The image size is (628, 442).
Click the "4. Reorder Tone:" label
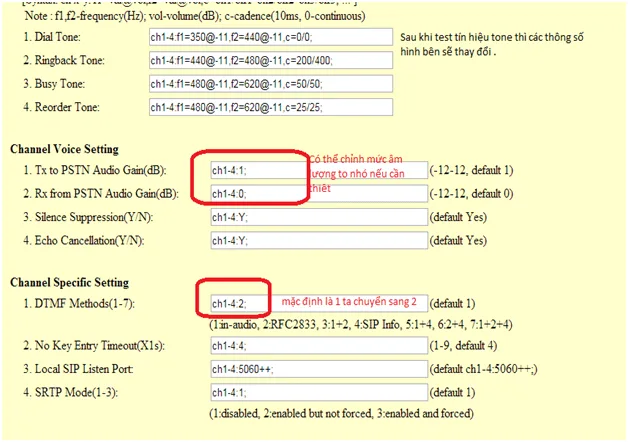point(62,107)
